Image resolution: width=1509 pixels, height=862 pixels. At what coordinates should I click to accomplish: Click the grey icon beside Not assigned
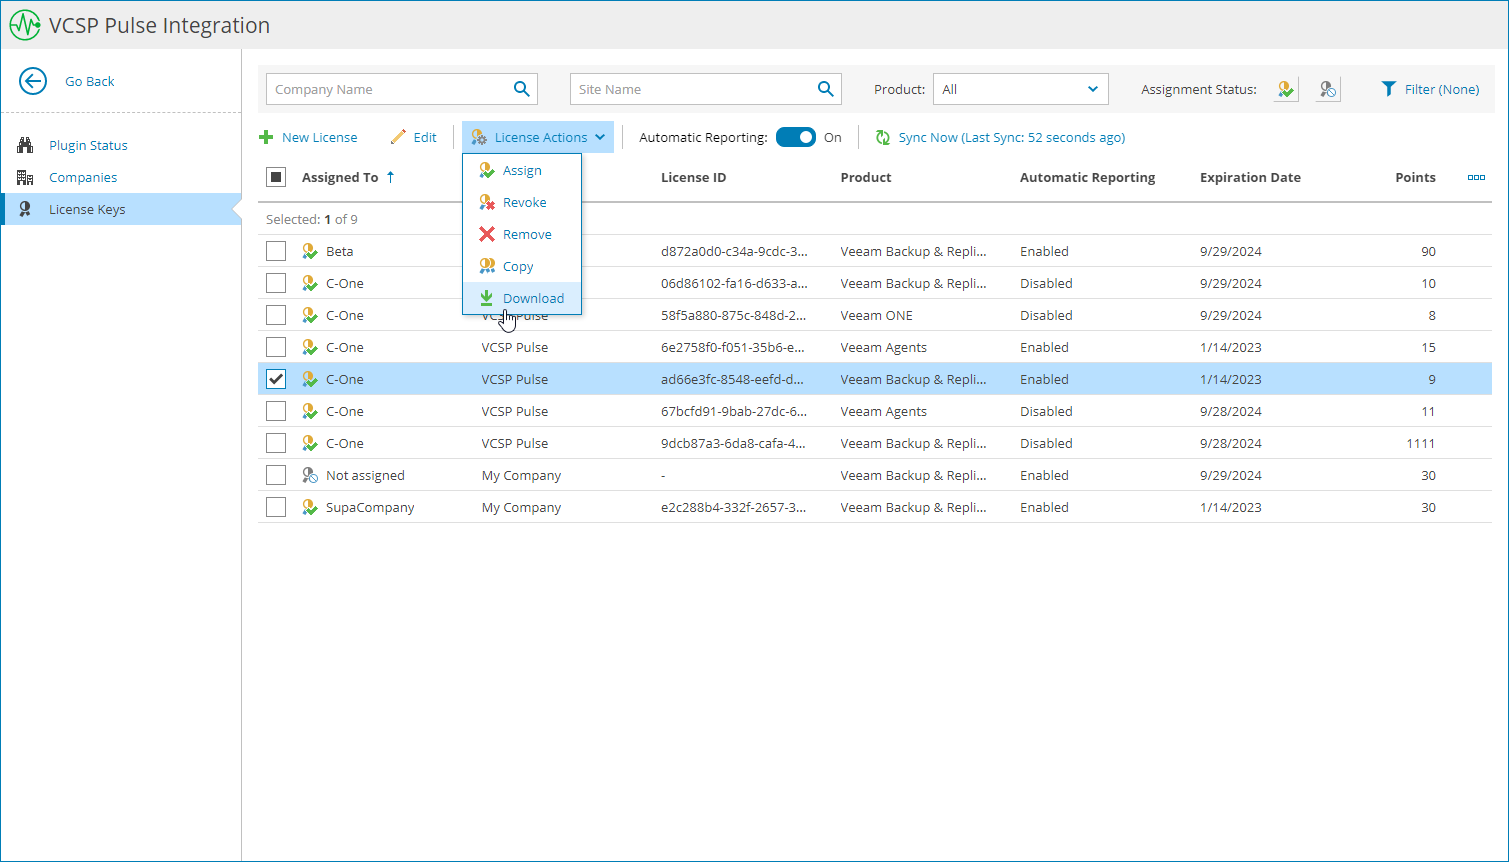pos(310,475)
